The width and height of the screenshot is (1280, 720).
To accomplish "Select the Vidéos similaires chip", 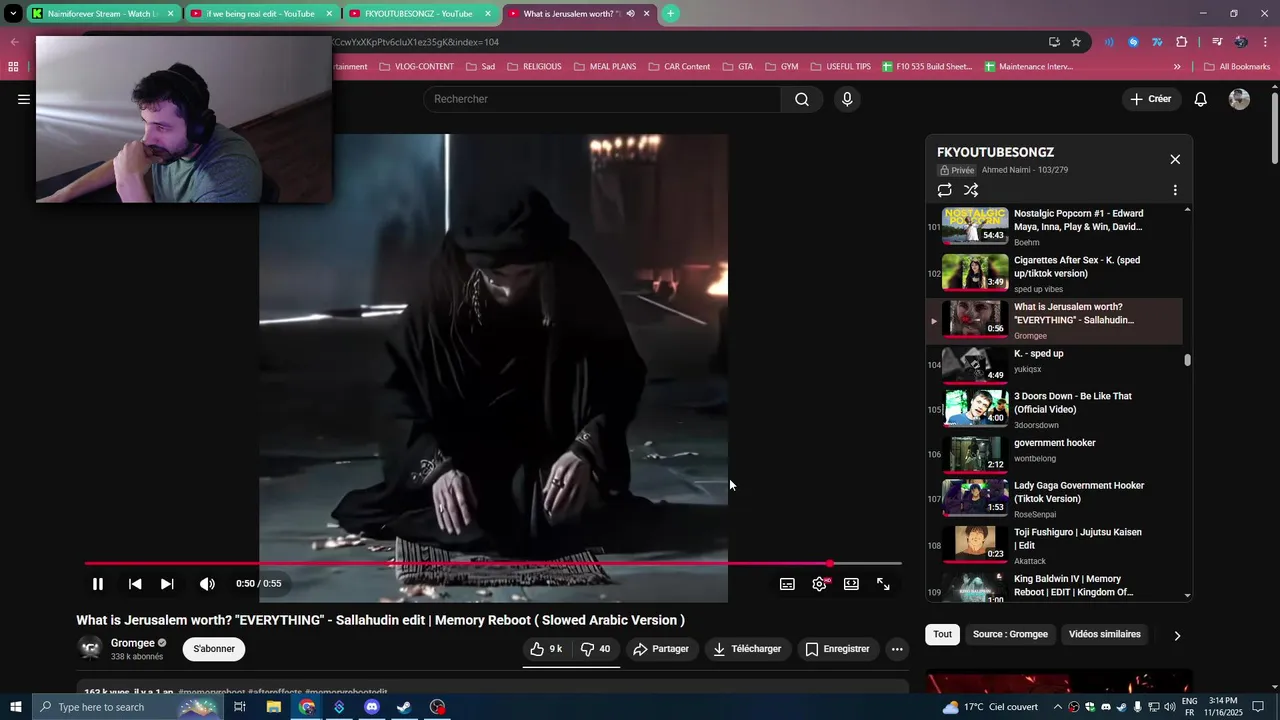I will [1104, 634].
